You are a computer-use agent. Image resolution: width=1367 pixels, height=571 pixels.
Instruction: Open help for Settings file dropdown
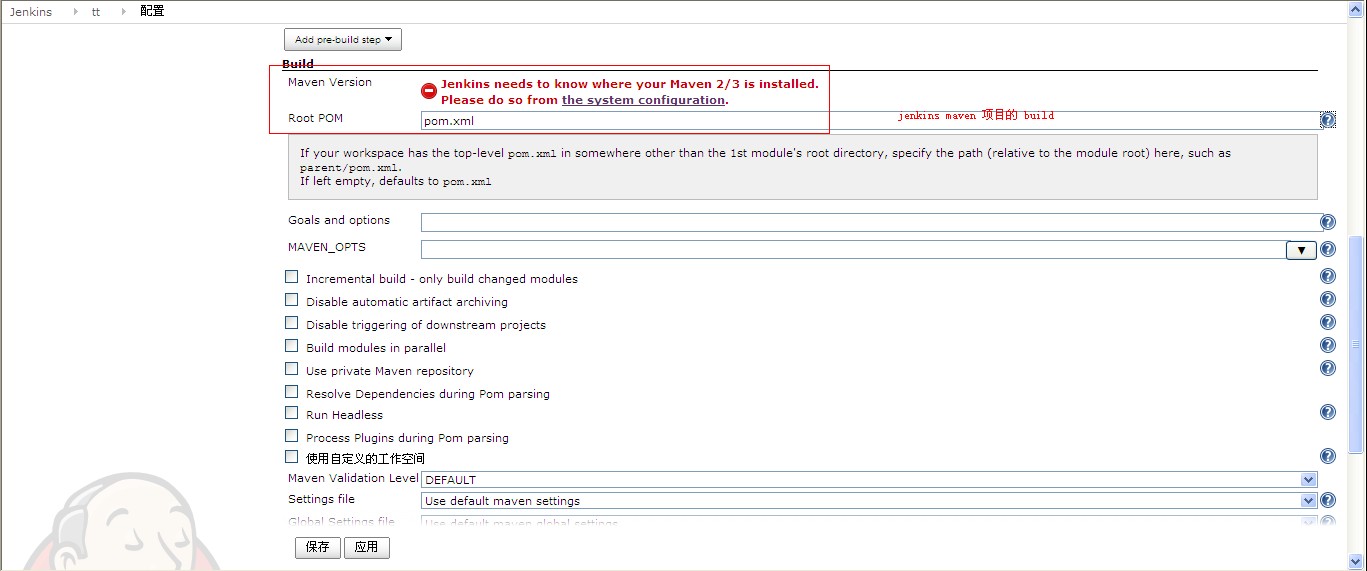click(1328, 501)
